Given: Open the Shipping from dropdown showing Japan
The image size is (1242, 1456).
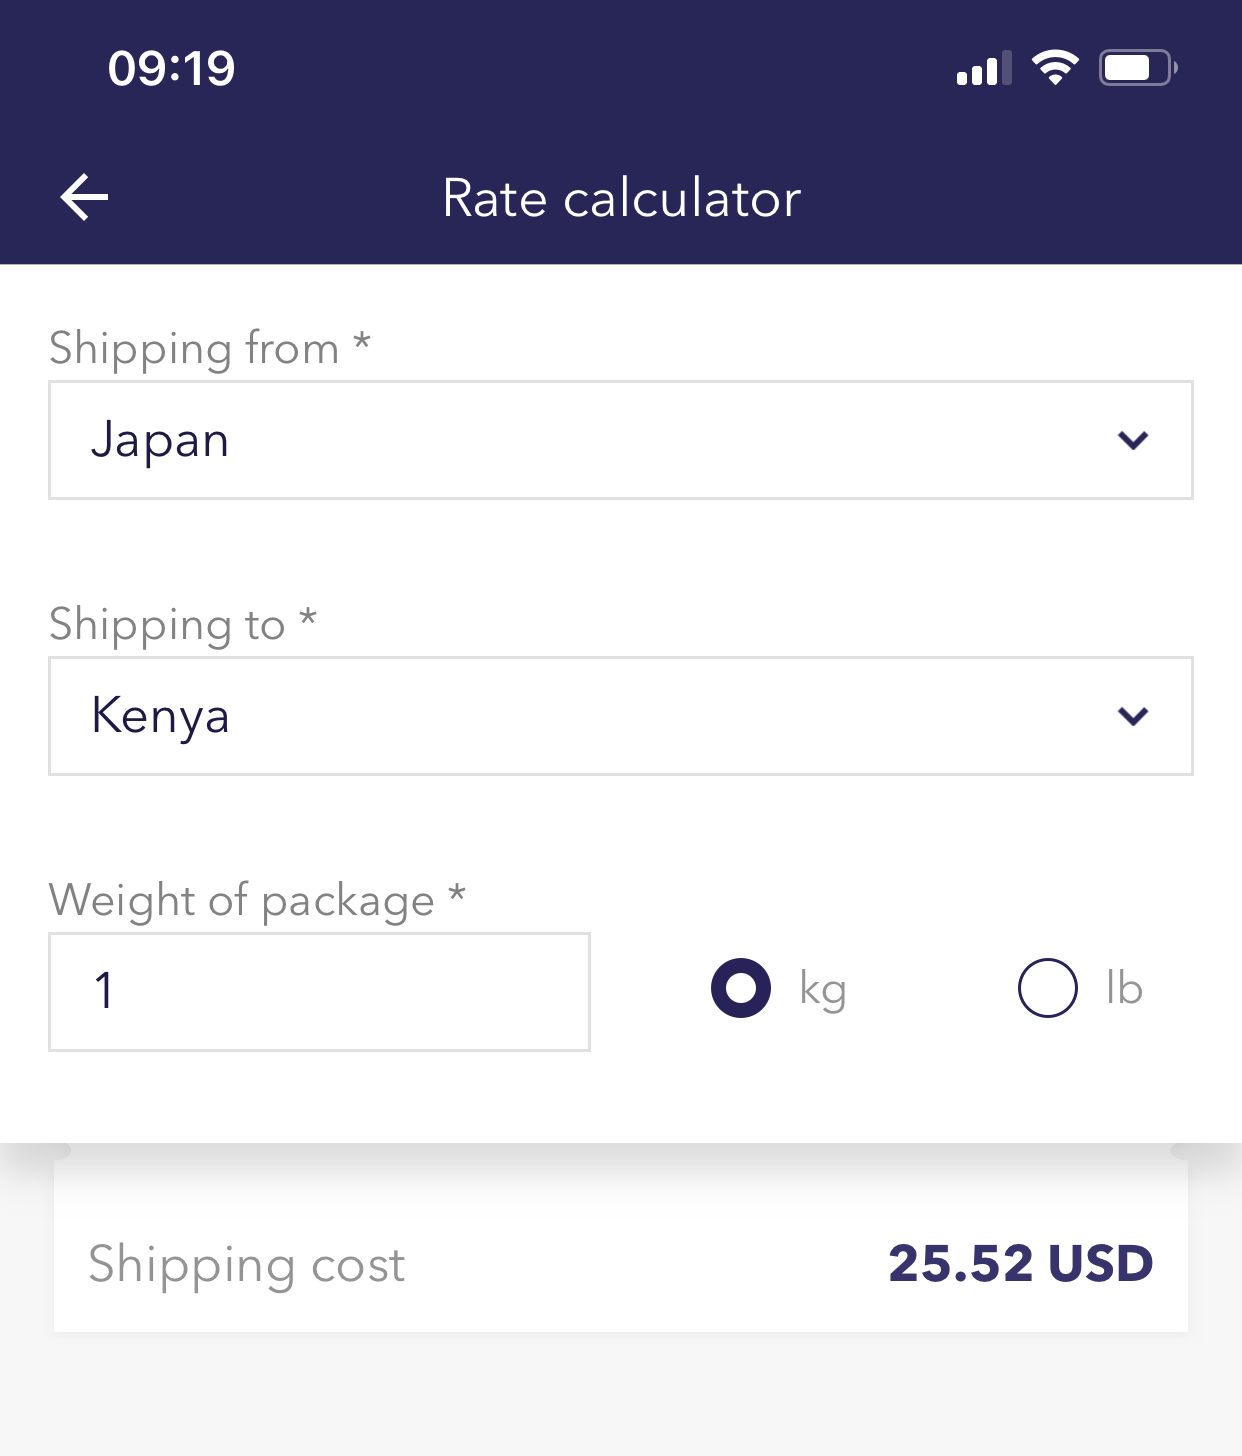Looking at the screenshot, I should coord(600,440).
